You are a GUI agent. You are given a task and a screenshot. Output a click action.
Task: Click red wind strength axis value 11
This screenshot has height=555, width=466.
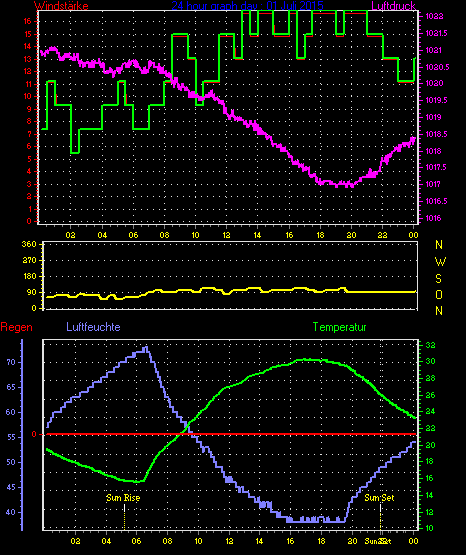(x=28, y=84)
